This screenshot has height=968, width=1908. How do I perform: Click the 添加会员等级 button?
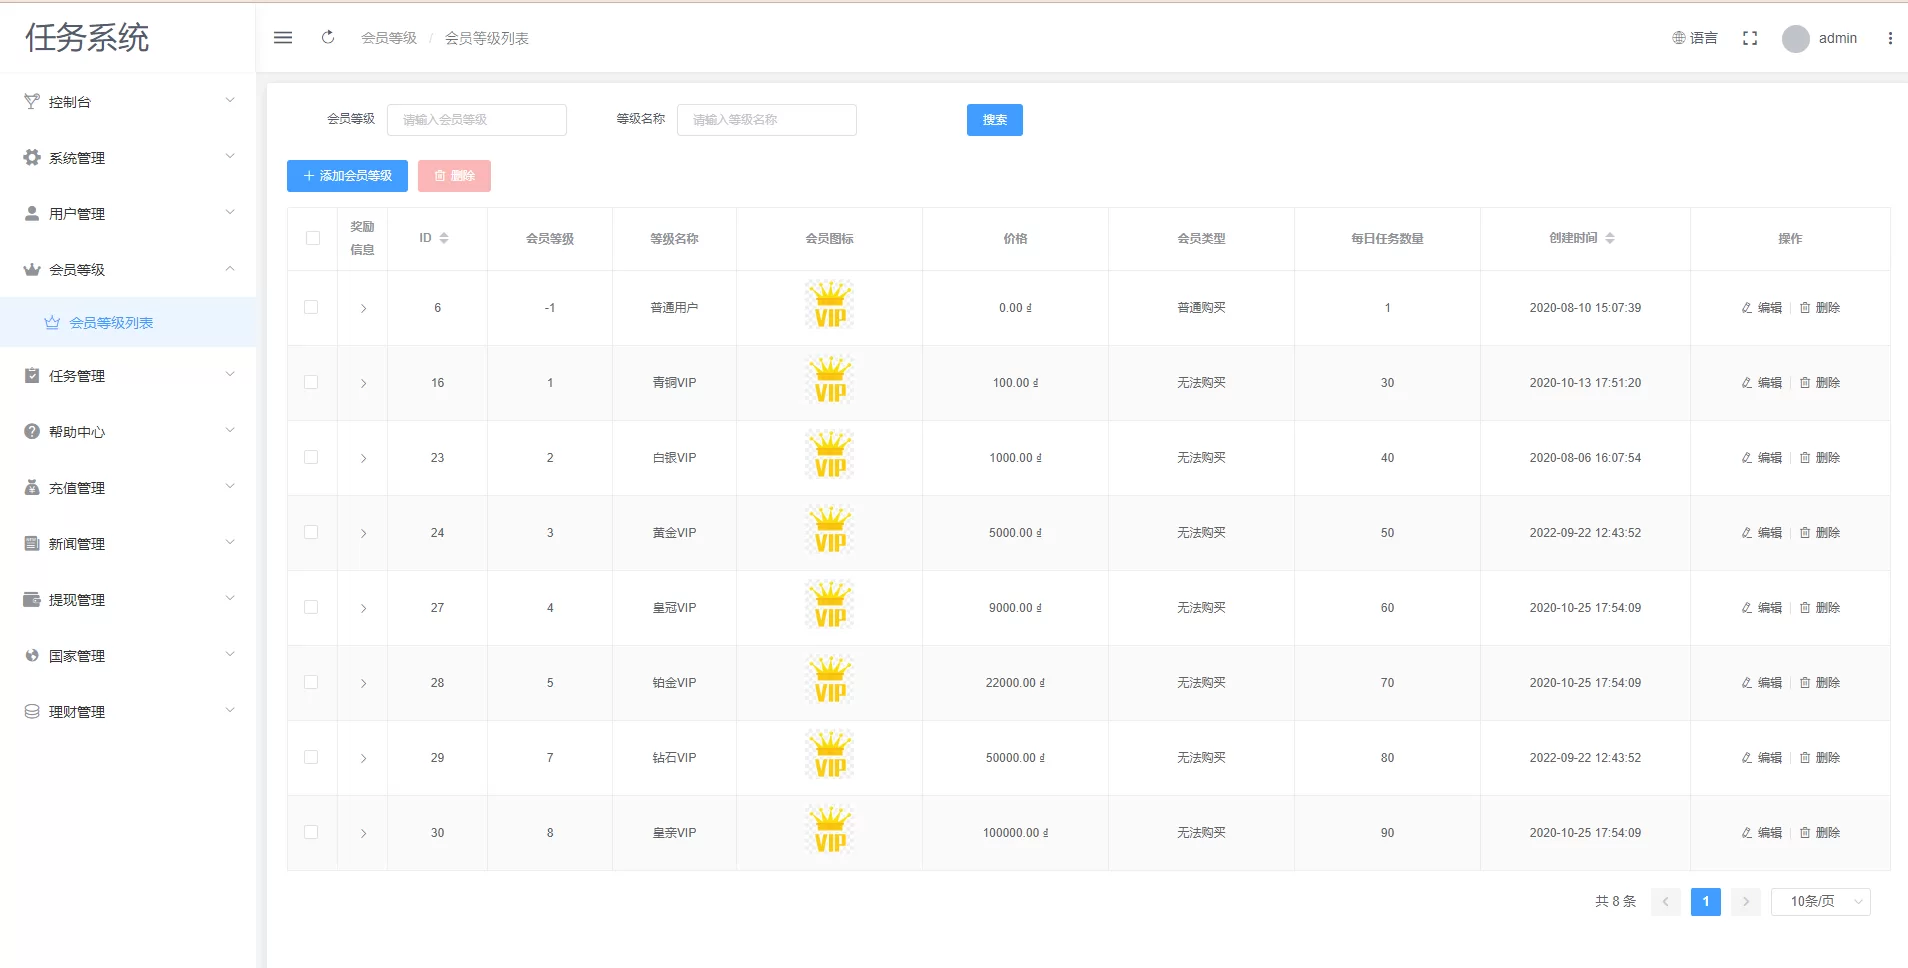pos(347,176)
